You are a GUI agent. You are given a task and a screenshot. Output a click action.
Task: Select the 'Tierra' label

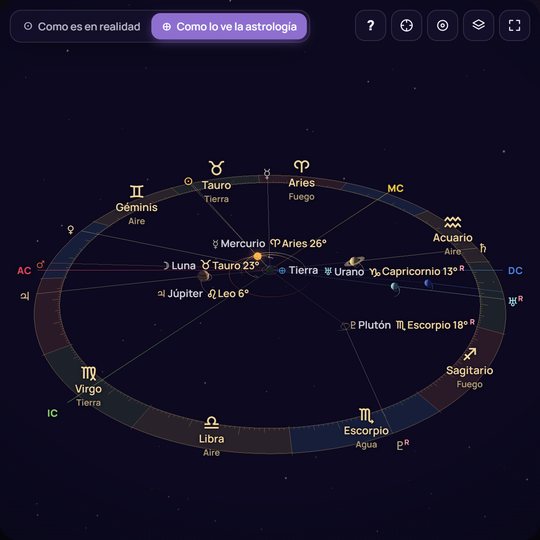pos(298,270)
